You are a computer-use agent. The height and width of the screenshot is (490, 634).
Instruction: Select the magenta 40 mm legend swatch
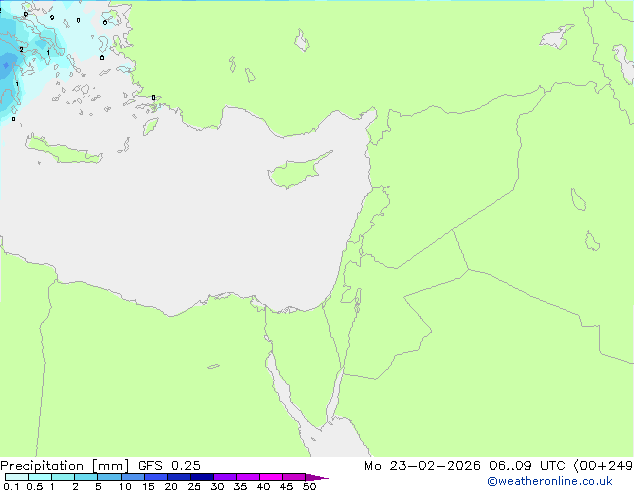coord(271,477)
